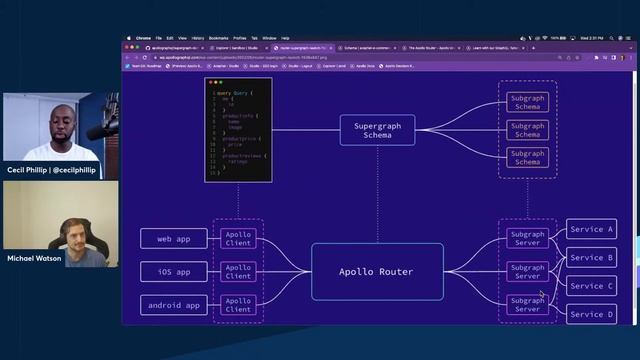Click the Service D box
Viewport: 640px width, 360px height.
tap(591, 314)
